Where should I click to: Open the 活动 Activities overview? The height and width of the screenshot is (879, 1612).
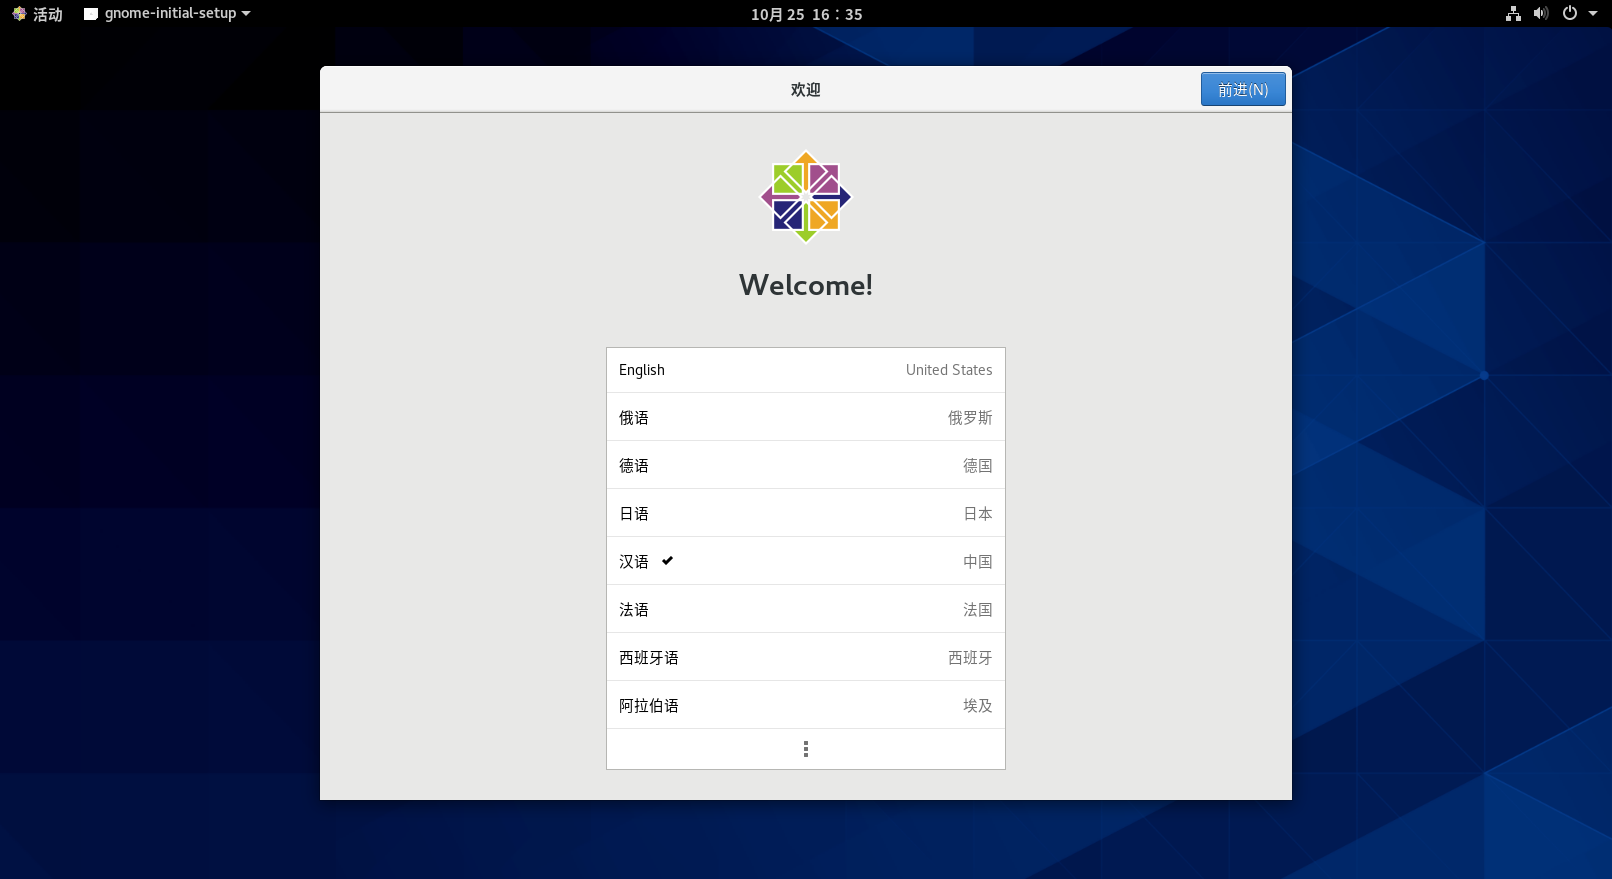click(47, 14)
